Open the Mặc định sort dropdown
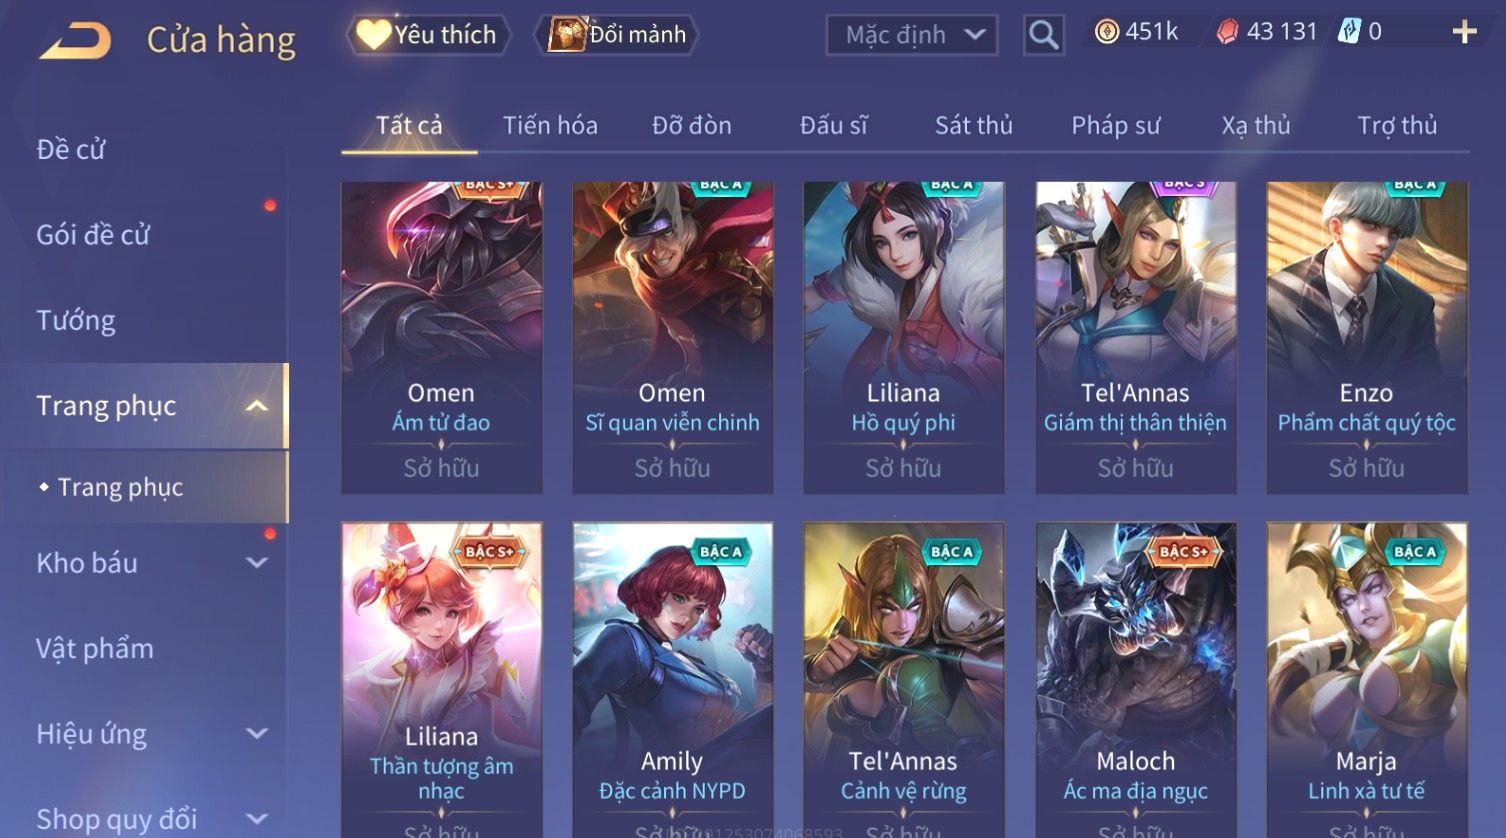The image size is (1506, 838). (x=912, y=35)
